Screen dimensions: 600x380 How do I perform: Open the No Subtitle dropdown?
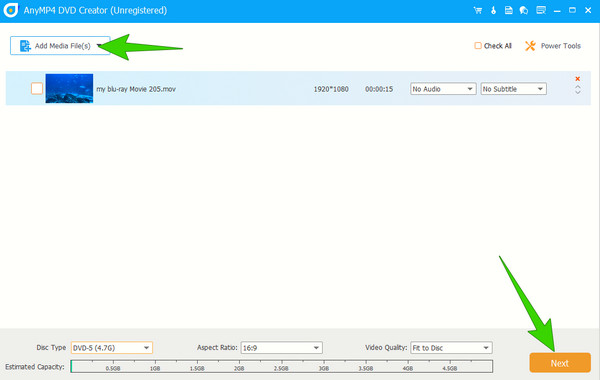point(514,89)
